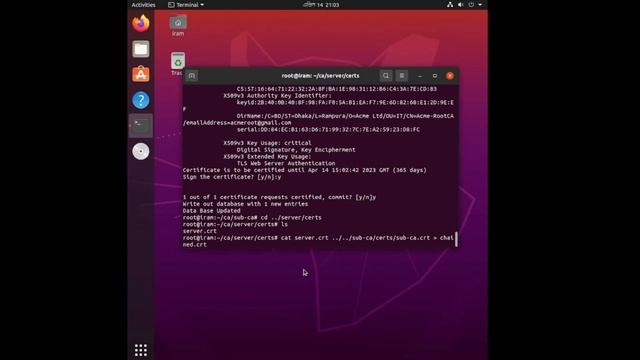Open the Files manager dock icon

[x=141, y=49]
